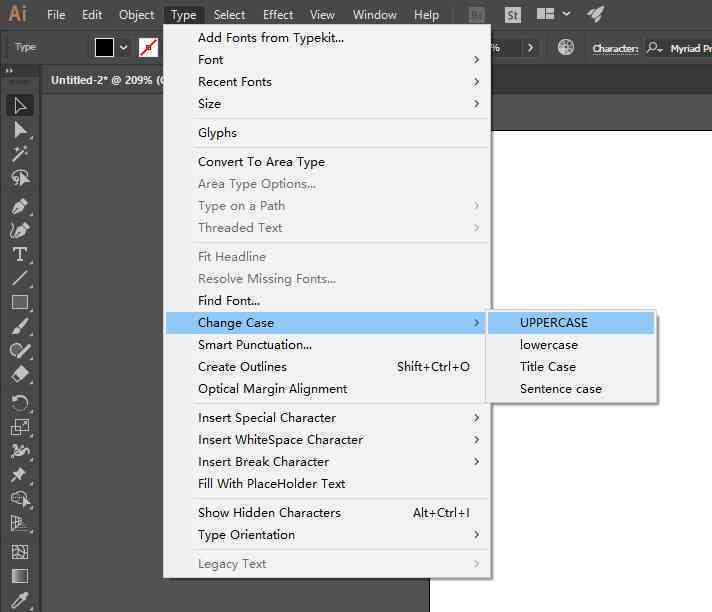Expand the opacity slider arrow
The image size is (712, 612).
[x=530, y=47]
